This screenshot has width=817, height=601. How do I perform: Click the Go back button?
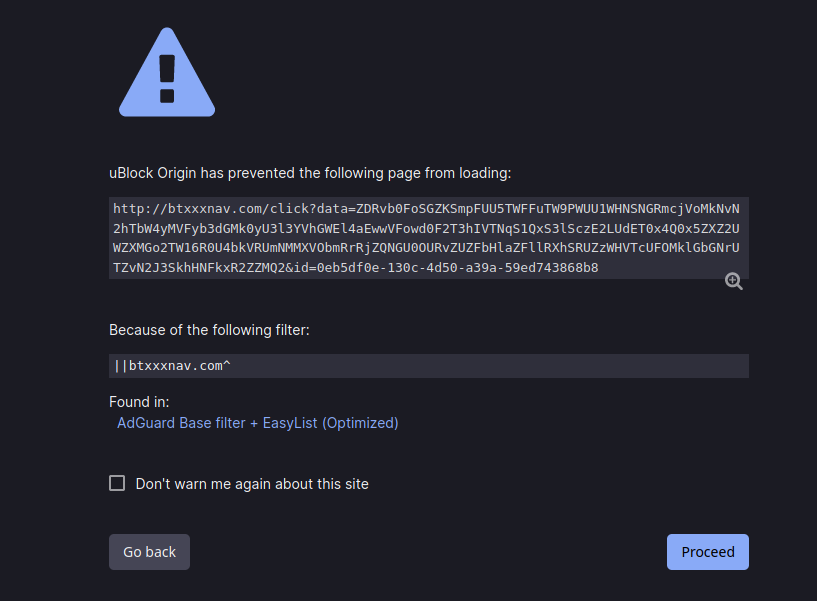150,552
